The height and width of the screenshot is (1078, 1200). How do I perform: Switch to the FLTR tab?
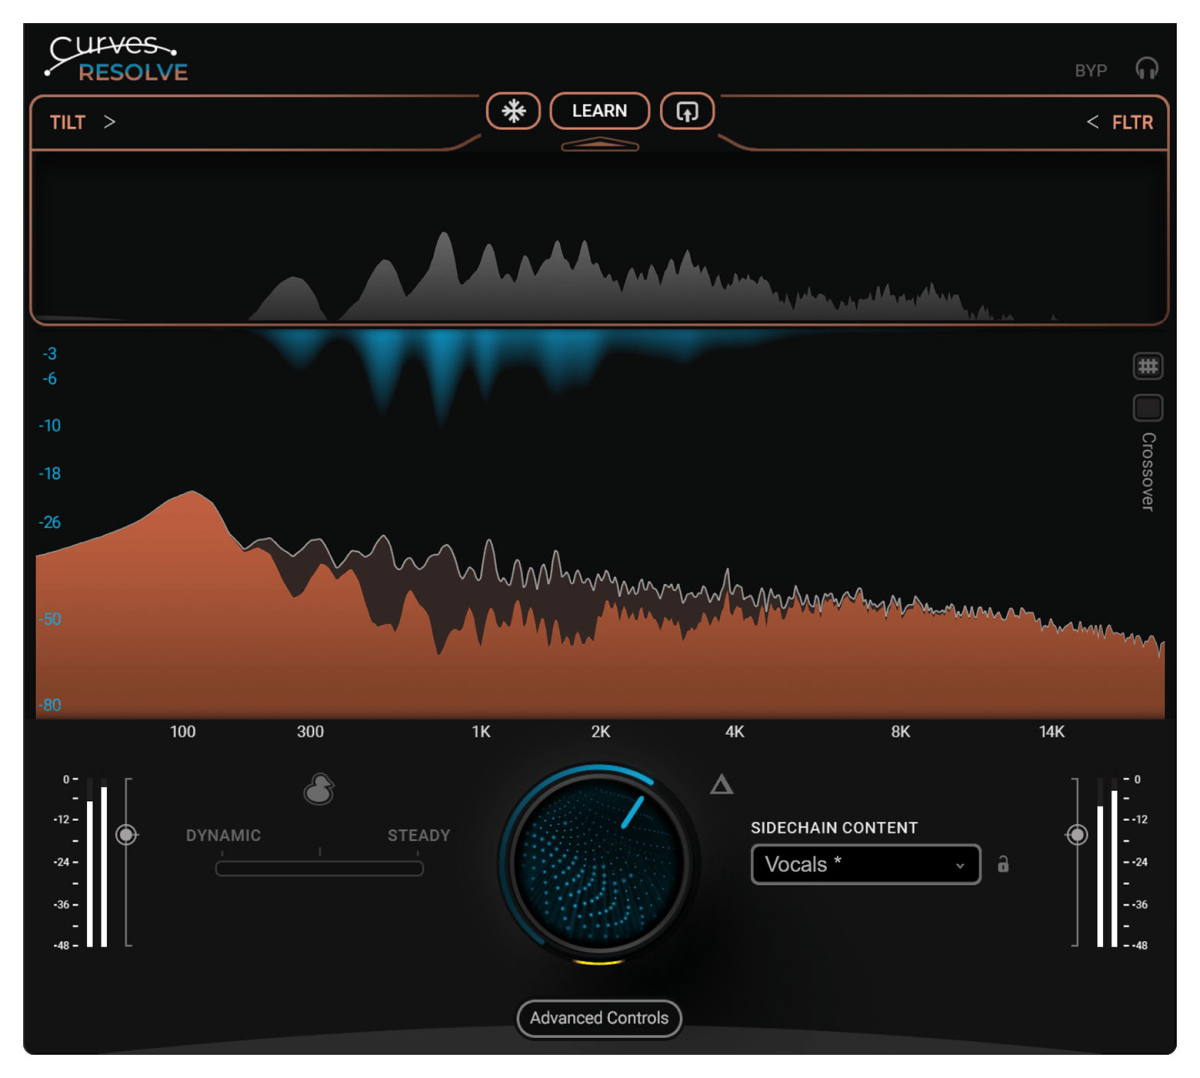tap(1133, 122)
